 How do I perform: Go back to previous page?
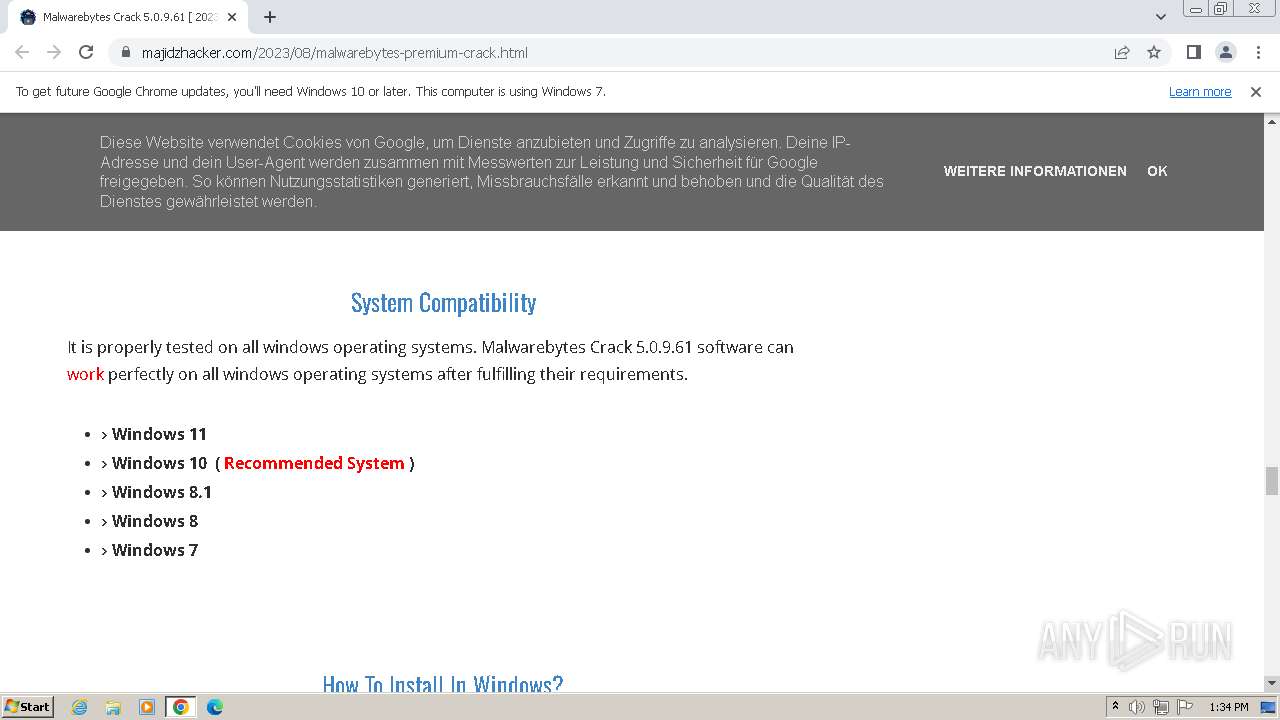coord(22,52)
